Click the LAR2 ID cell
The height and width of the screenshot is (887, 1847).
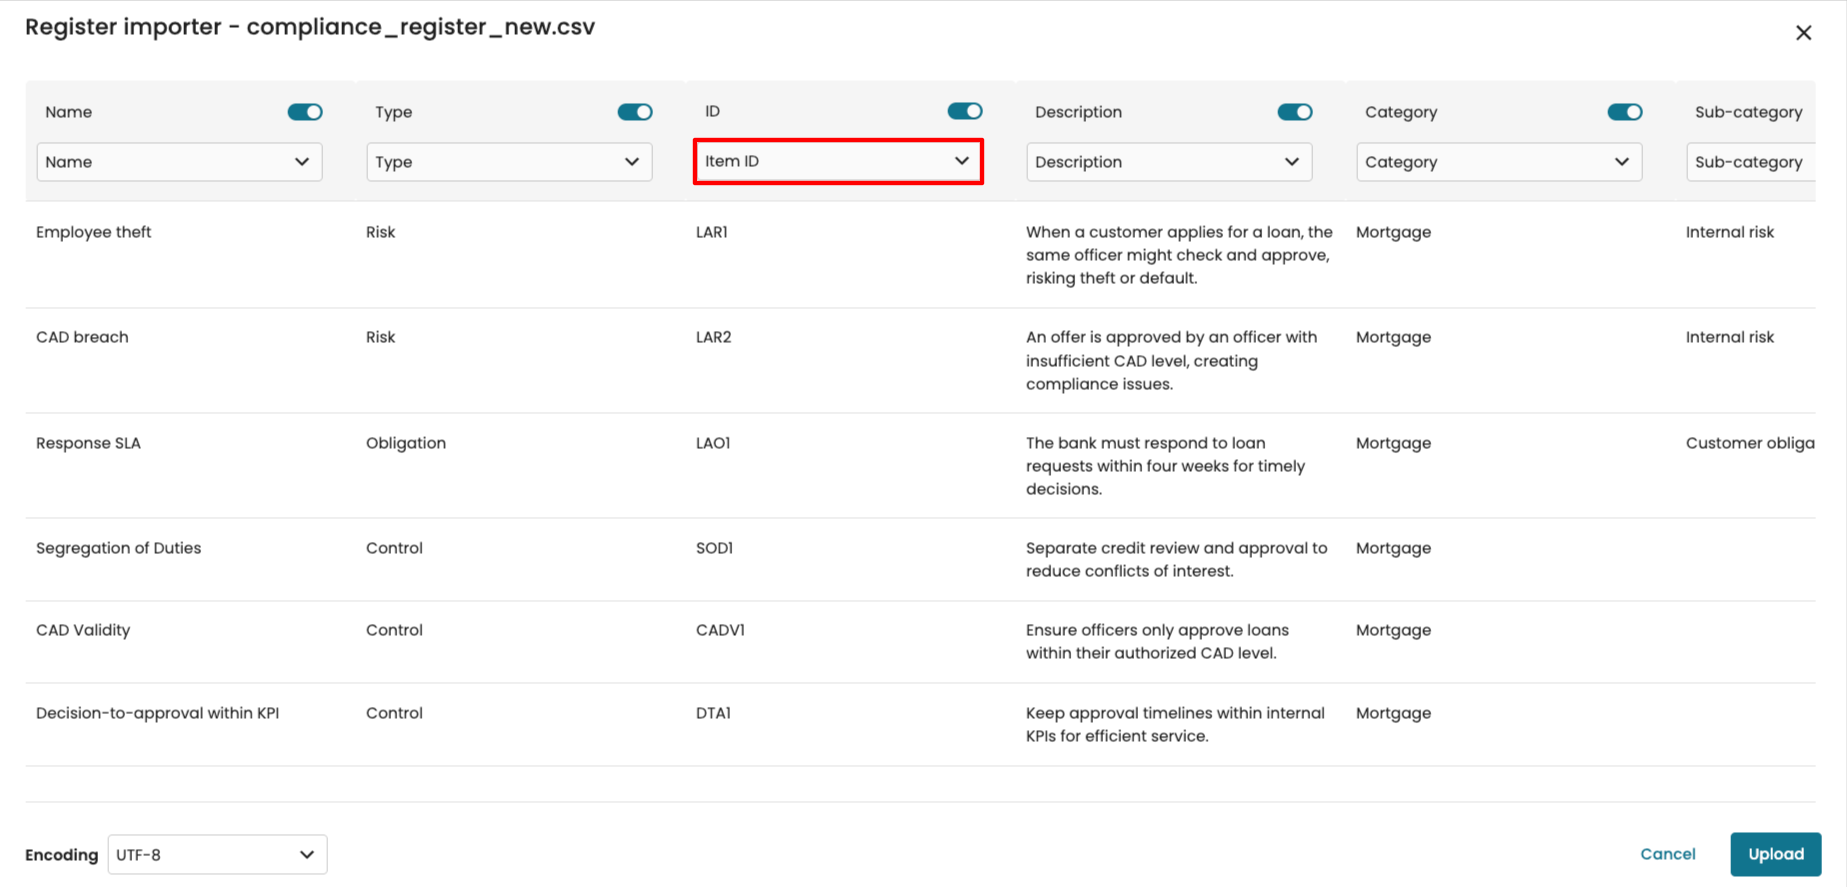click(x=714, y=337)
